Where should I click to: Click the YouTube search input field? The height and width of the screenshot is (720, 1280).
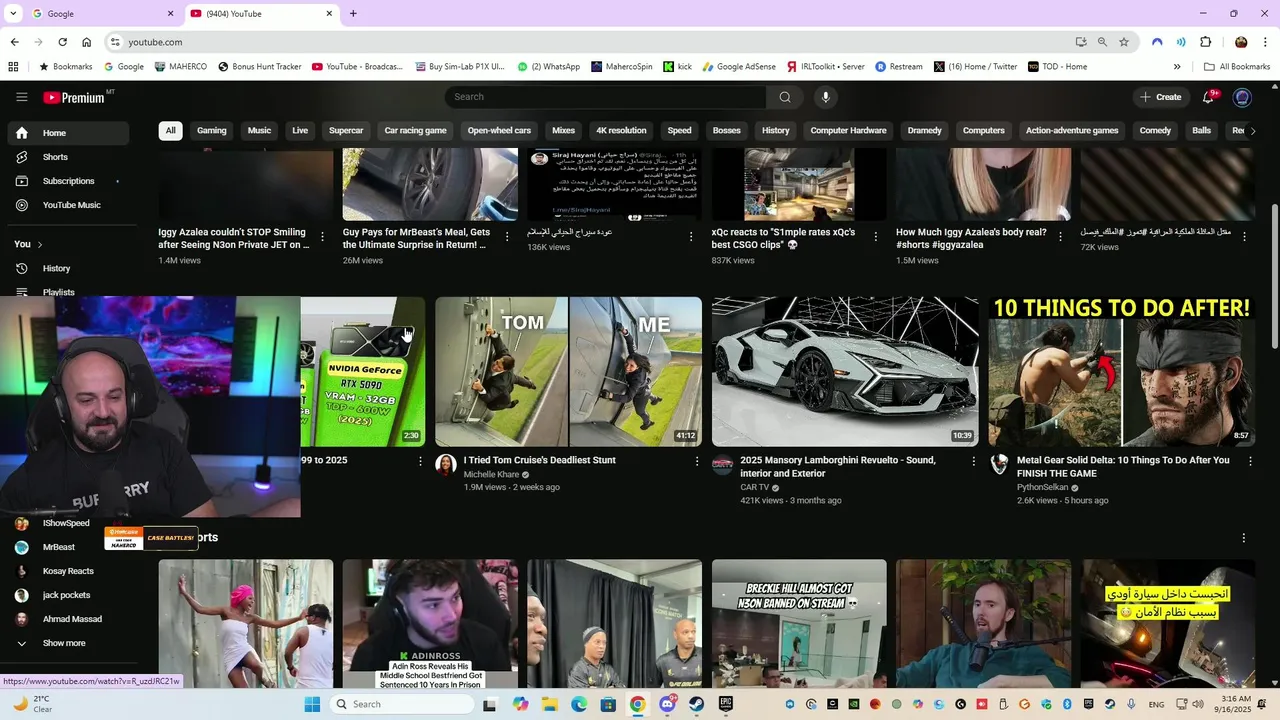pos(606,97)
